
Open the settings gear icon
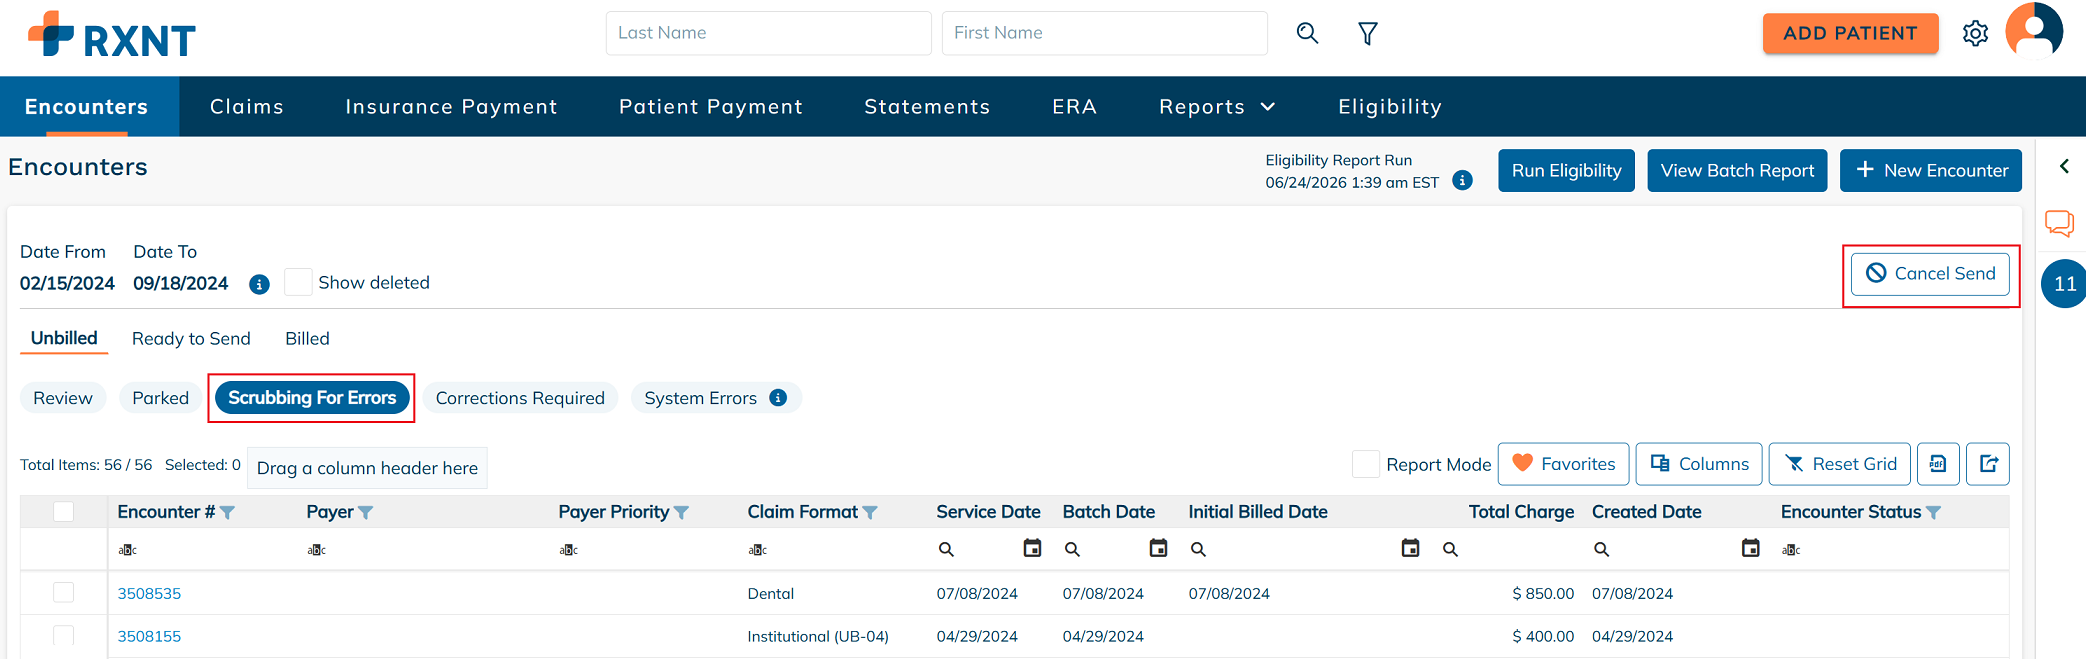point(1975,34)
